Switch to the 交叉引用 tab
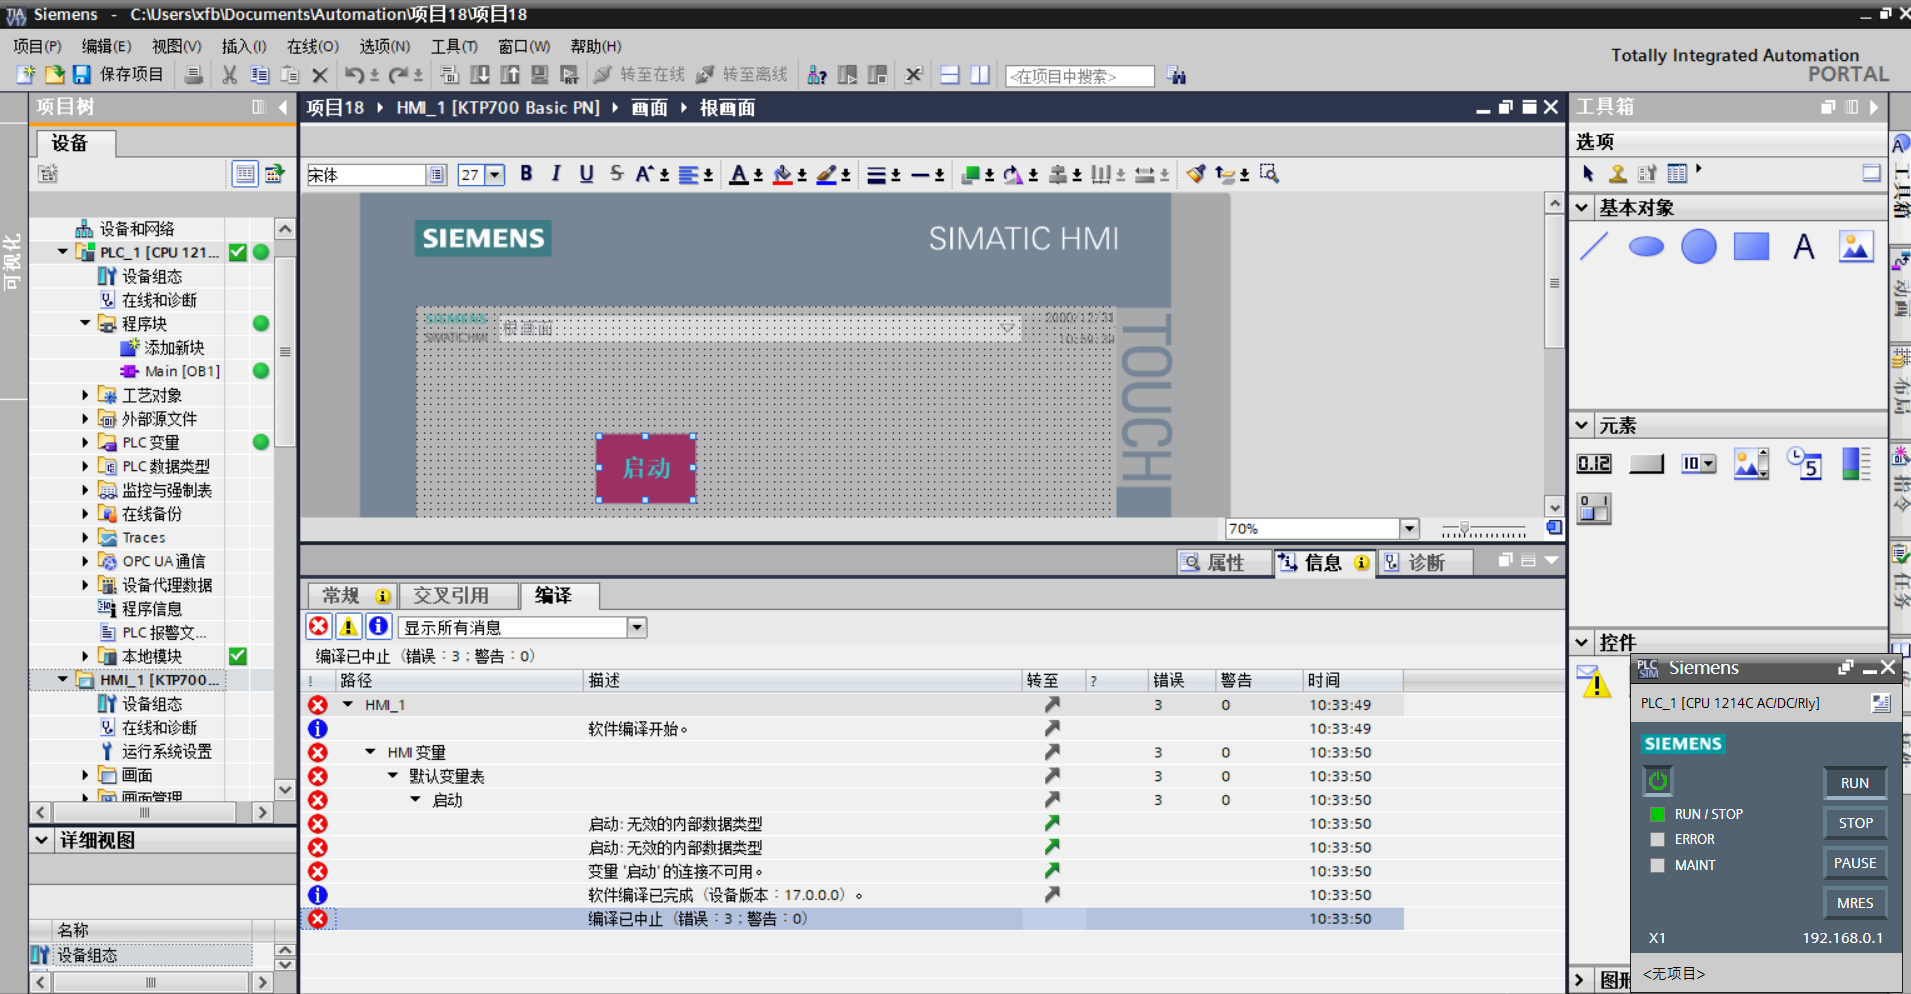1911x994 pixels. click(x=451, y=596)
